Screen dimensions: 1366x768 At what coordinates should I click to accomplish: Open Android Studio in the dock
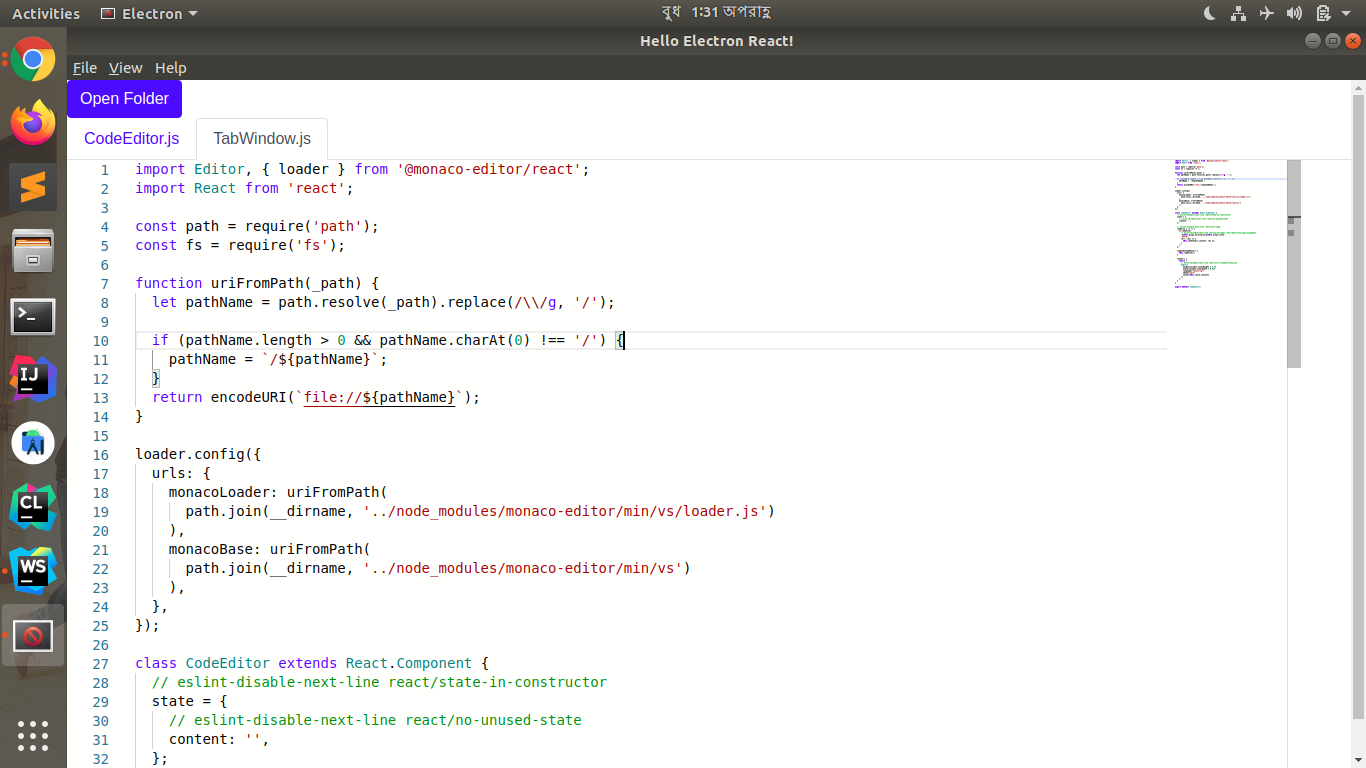coord(33,442)
